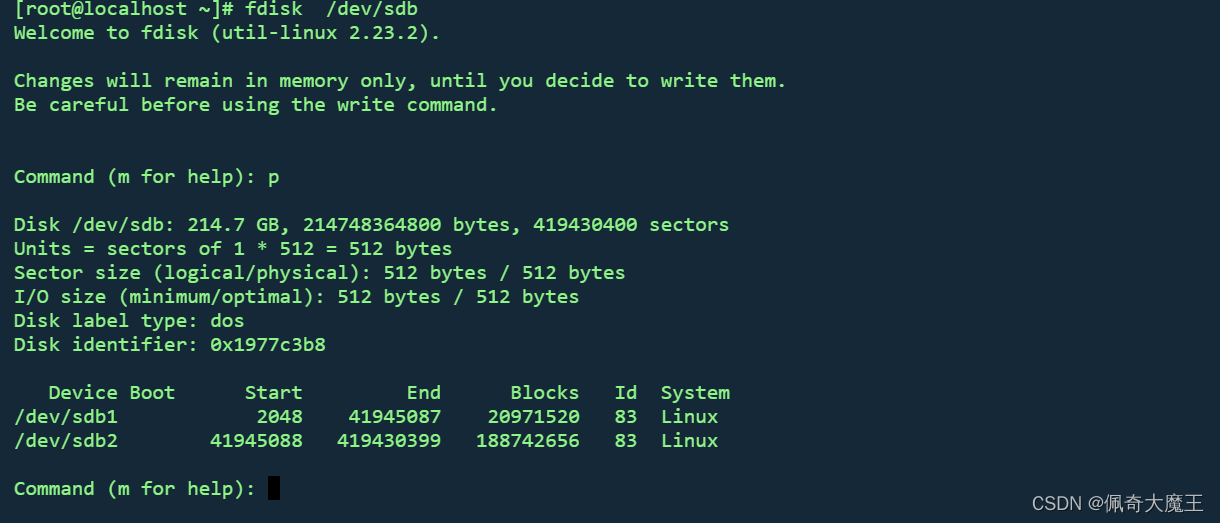Click the Id column header

pos(626,393)
